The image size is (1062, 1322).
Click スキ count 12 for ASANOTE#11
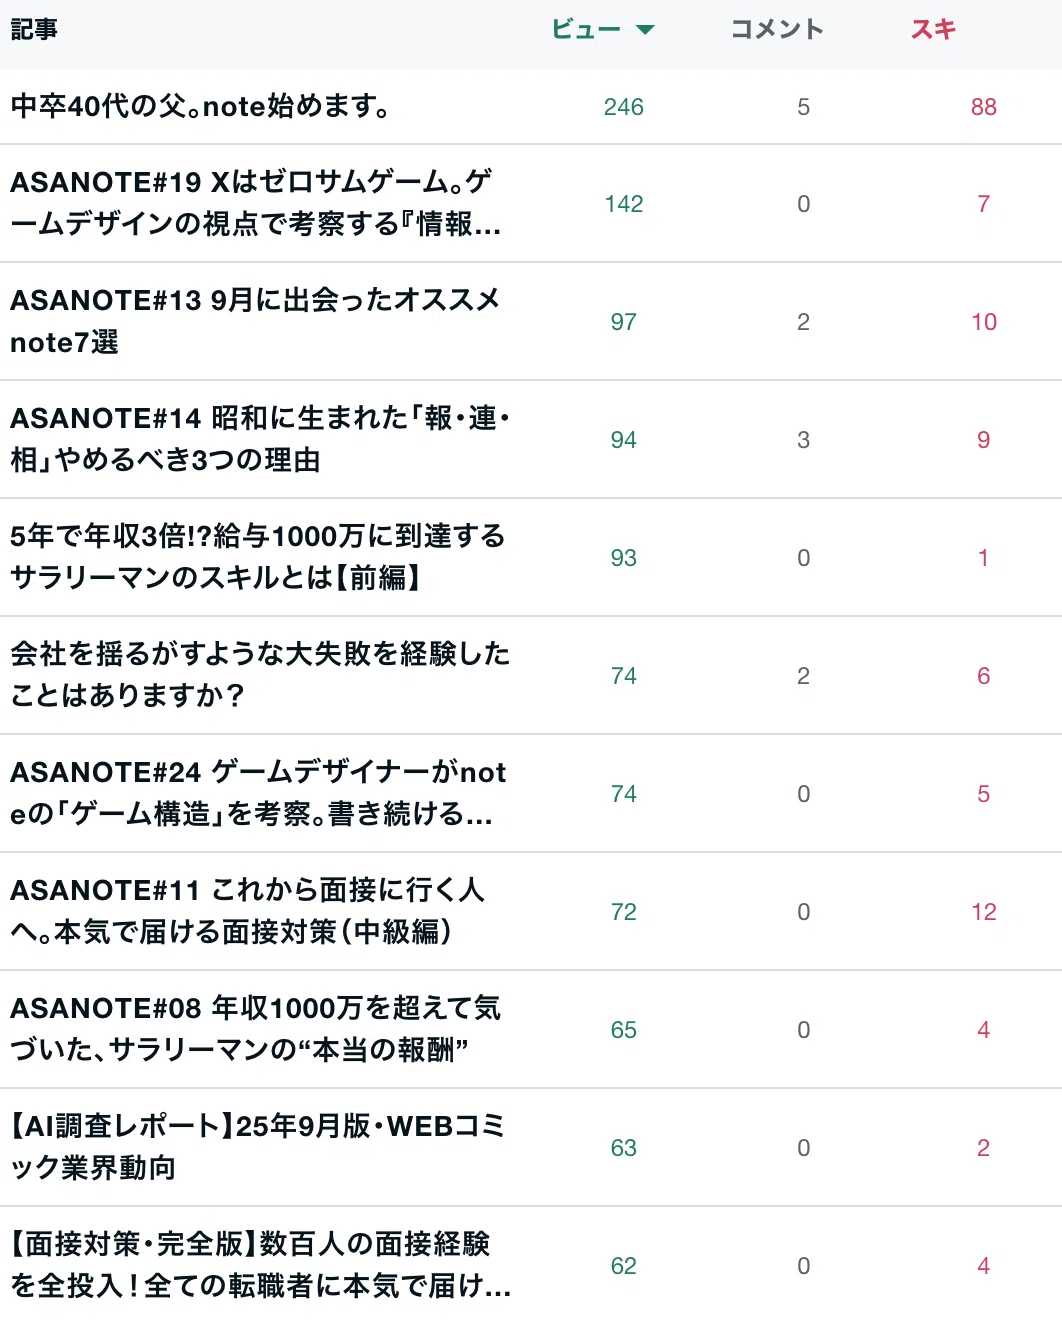coord(984,912)
